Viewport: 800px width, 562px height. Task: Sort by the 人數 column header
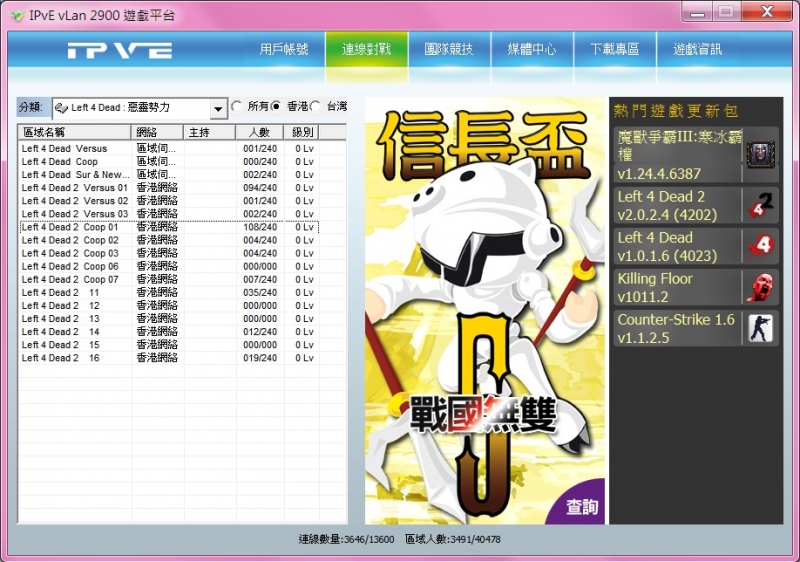click(260, 133)
